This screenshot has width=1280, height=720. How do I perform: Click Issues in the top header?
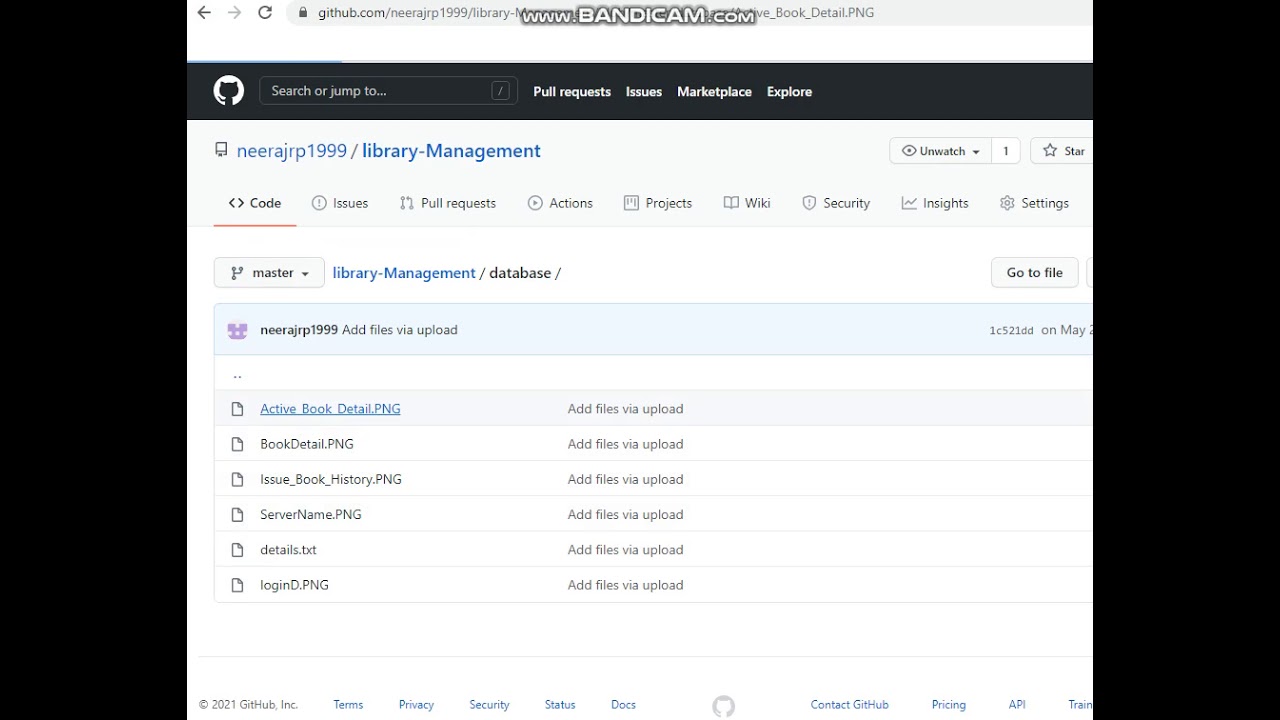(644, 92)
